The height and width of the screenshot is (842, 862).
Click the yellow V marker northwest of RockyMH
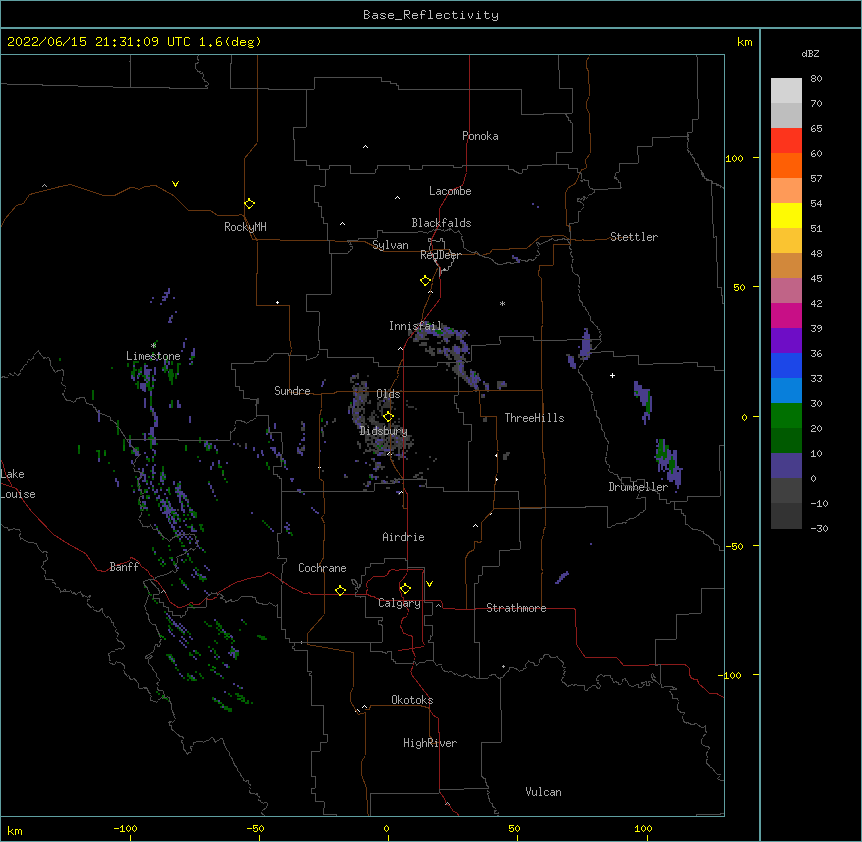[x=175, y=184]
